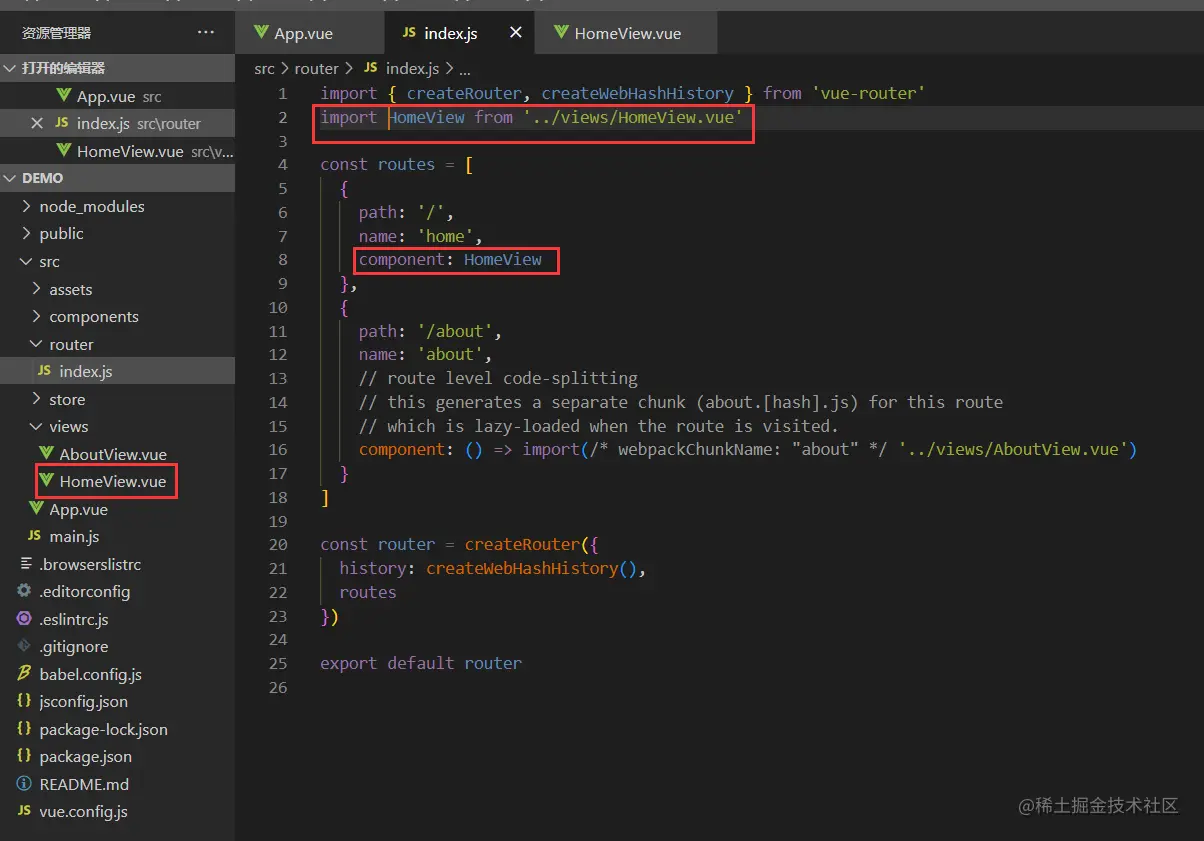Click the info icon beside README.md
Screen dimensions: 1204x841
(25, 784)
